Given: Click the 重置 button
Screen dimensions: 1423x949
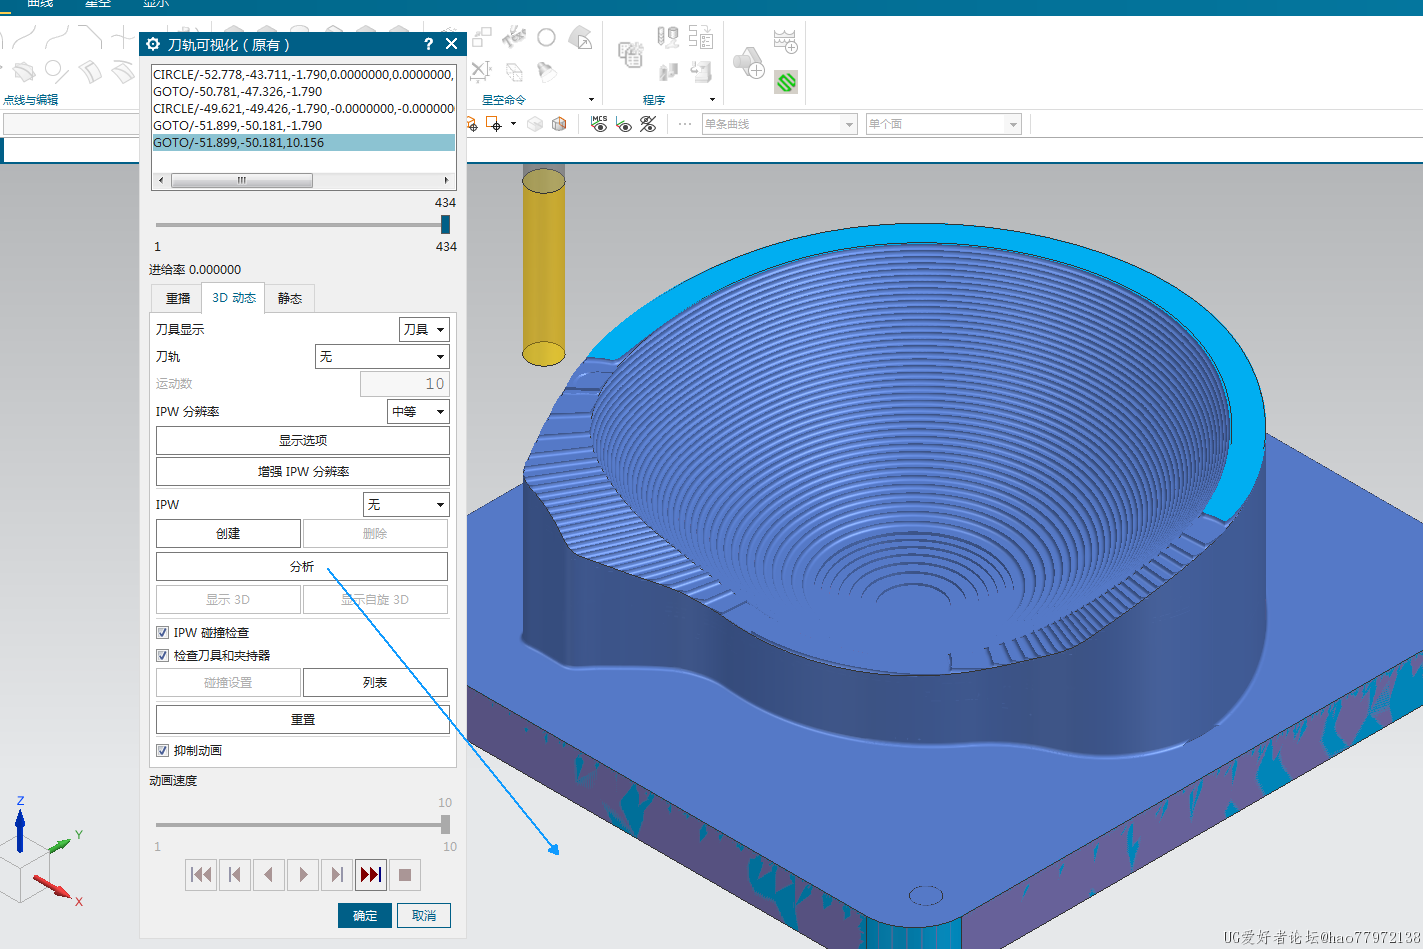Looking at the screenshot, I should 303,719.
